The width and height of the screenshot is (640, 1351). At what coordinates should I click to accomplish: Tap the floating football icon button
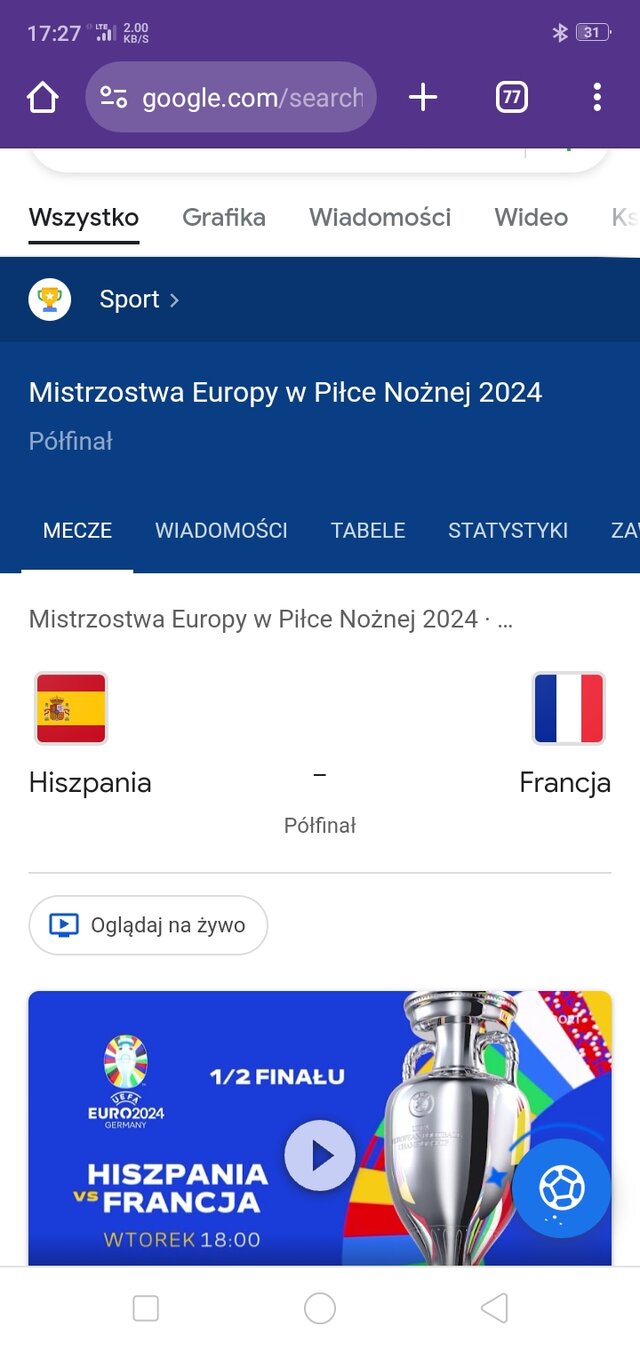click(x=562, y=1188)
